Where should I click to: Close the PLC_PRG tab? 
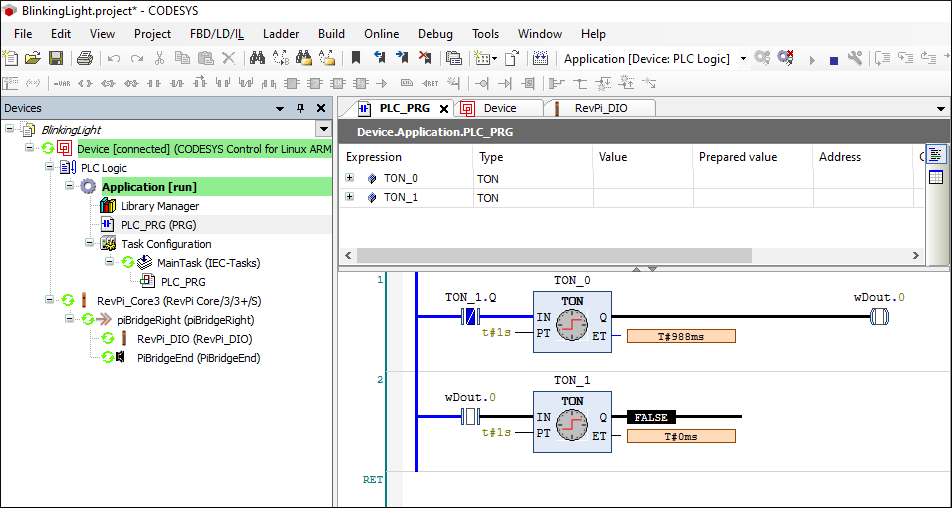[x=443, y=109]
